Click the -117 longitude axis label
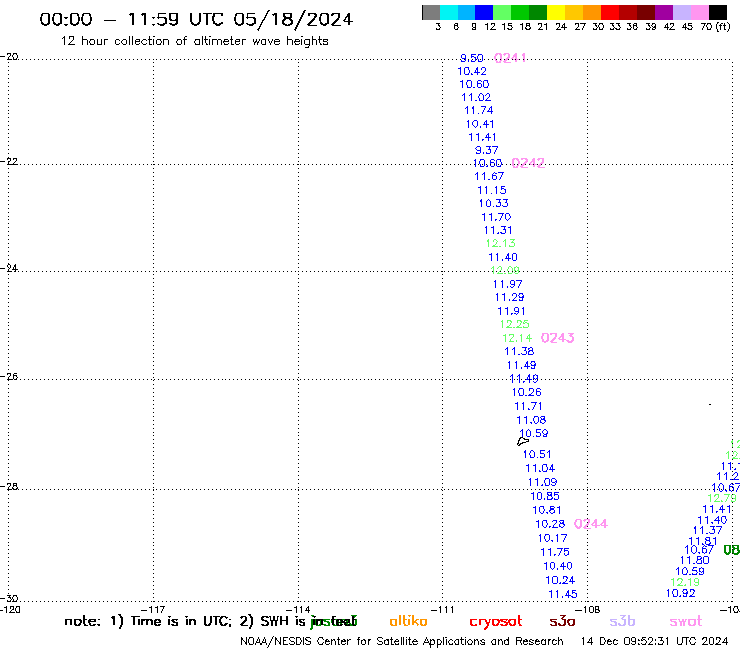 point(153,609)
